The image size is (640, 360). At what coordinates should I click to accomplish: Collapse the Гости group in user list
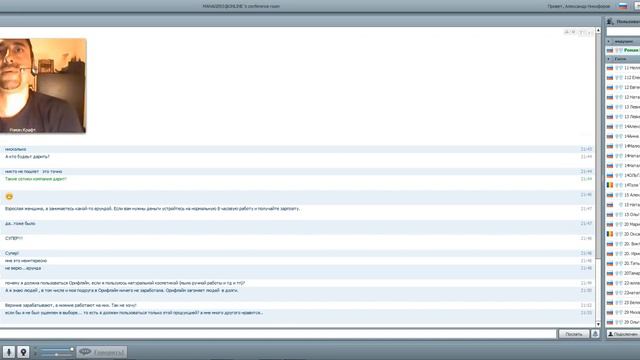tap(609, 59)
